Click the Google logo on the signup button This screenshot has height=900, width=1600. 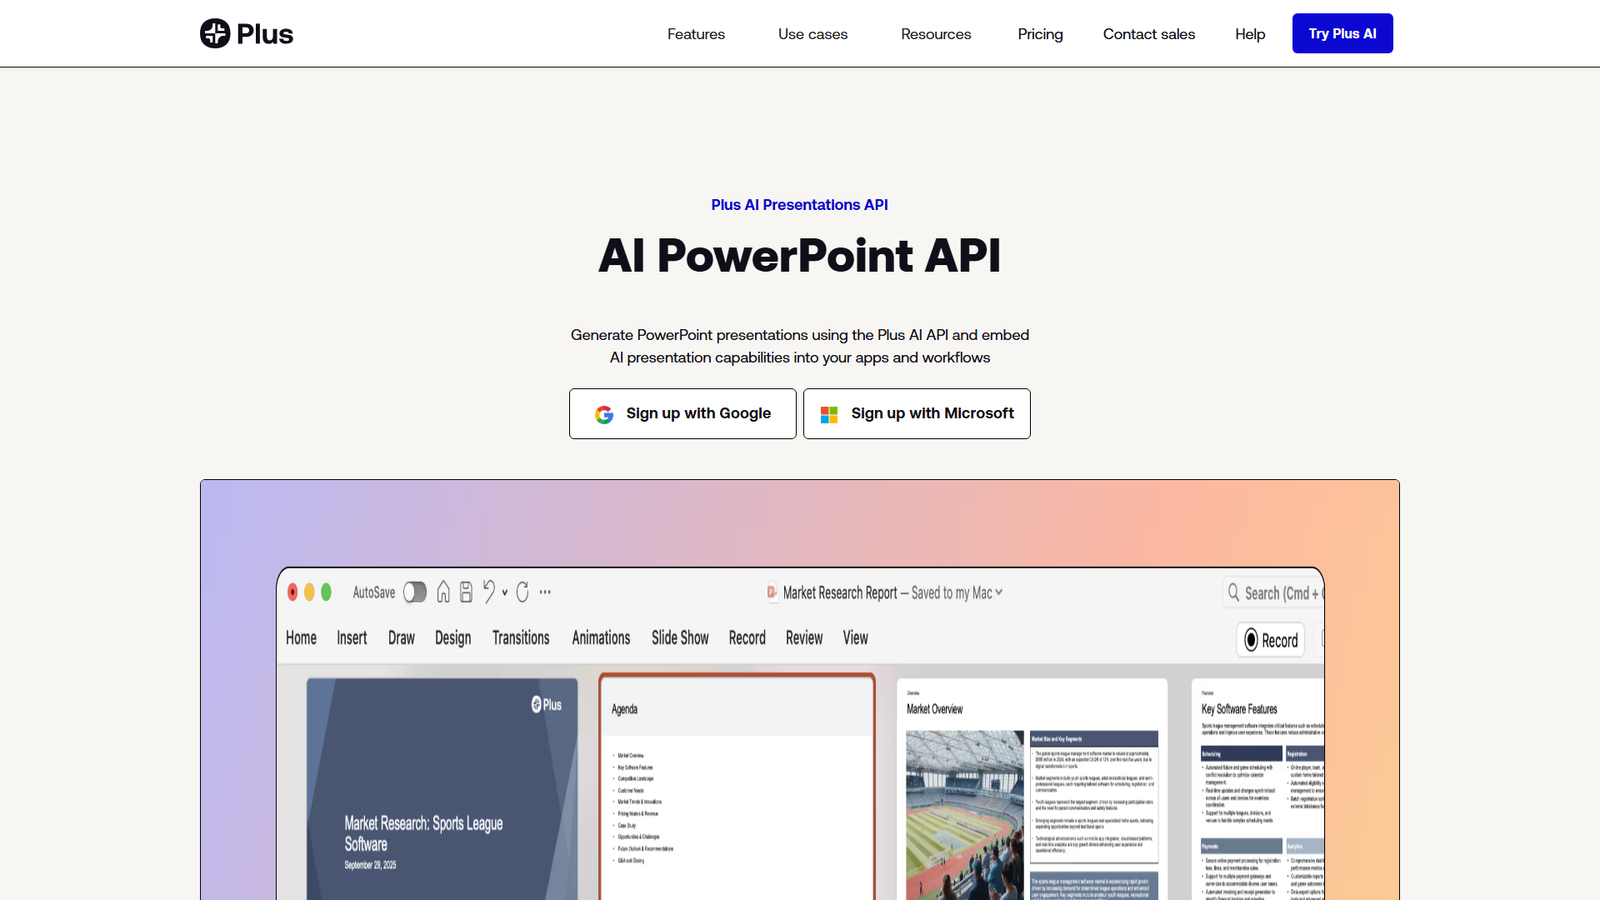[604, 413]
